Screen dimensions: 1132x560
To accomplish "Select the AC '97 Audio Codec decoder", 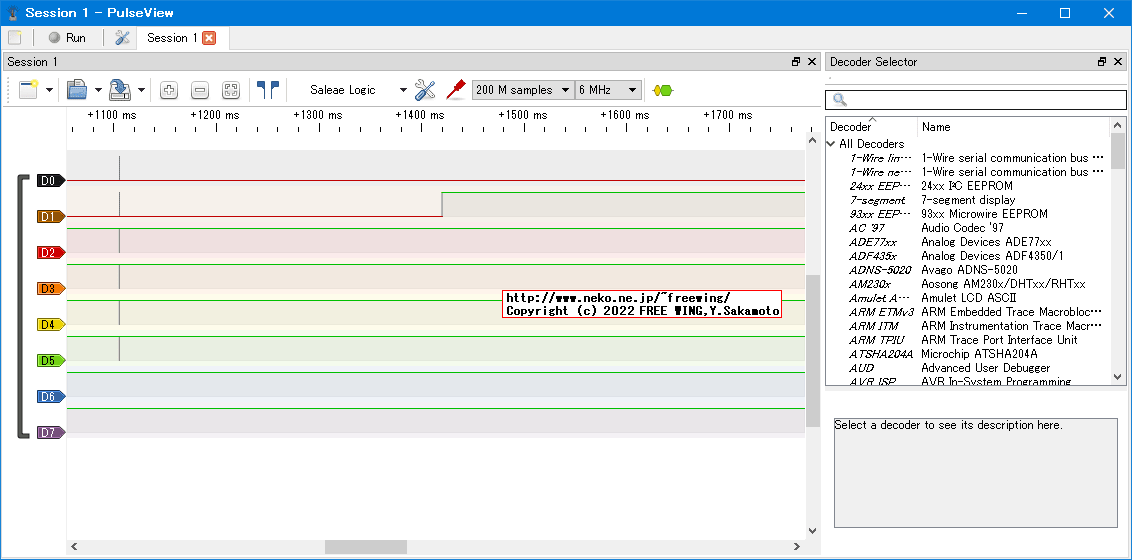I will (x=967, y=228).
